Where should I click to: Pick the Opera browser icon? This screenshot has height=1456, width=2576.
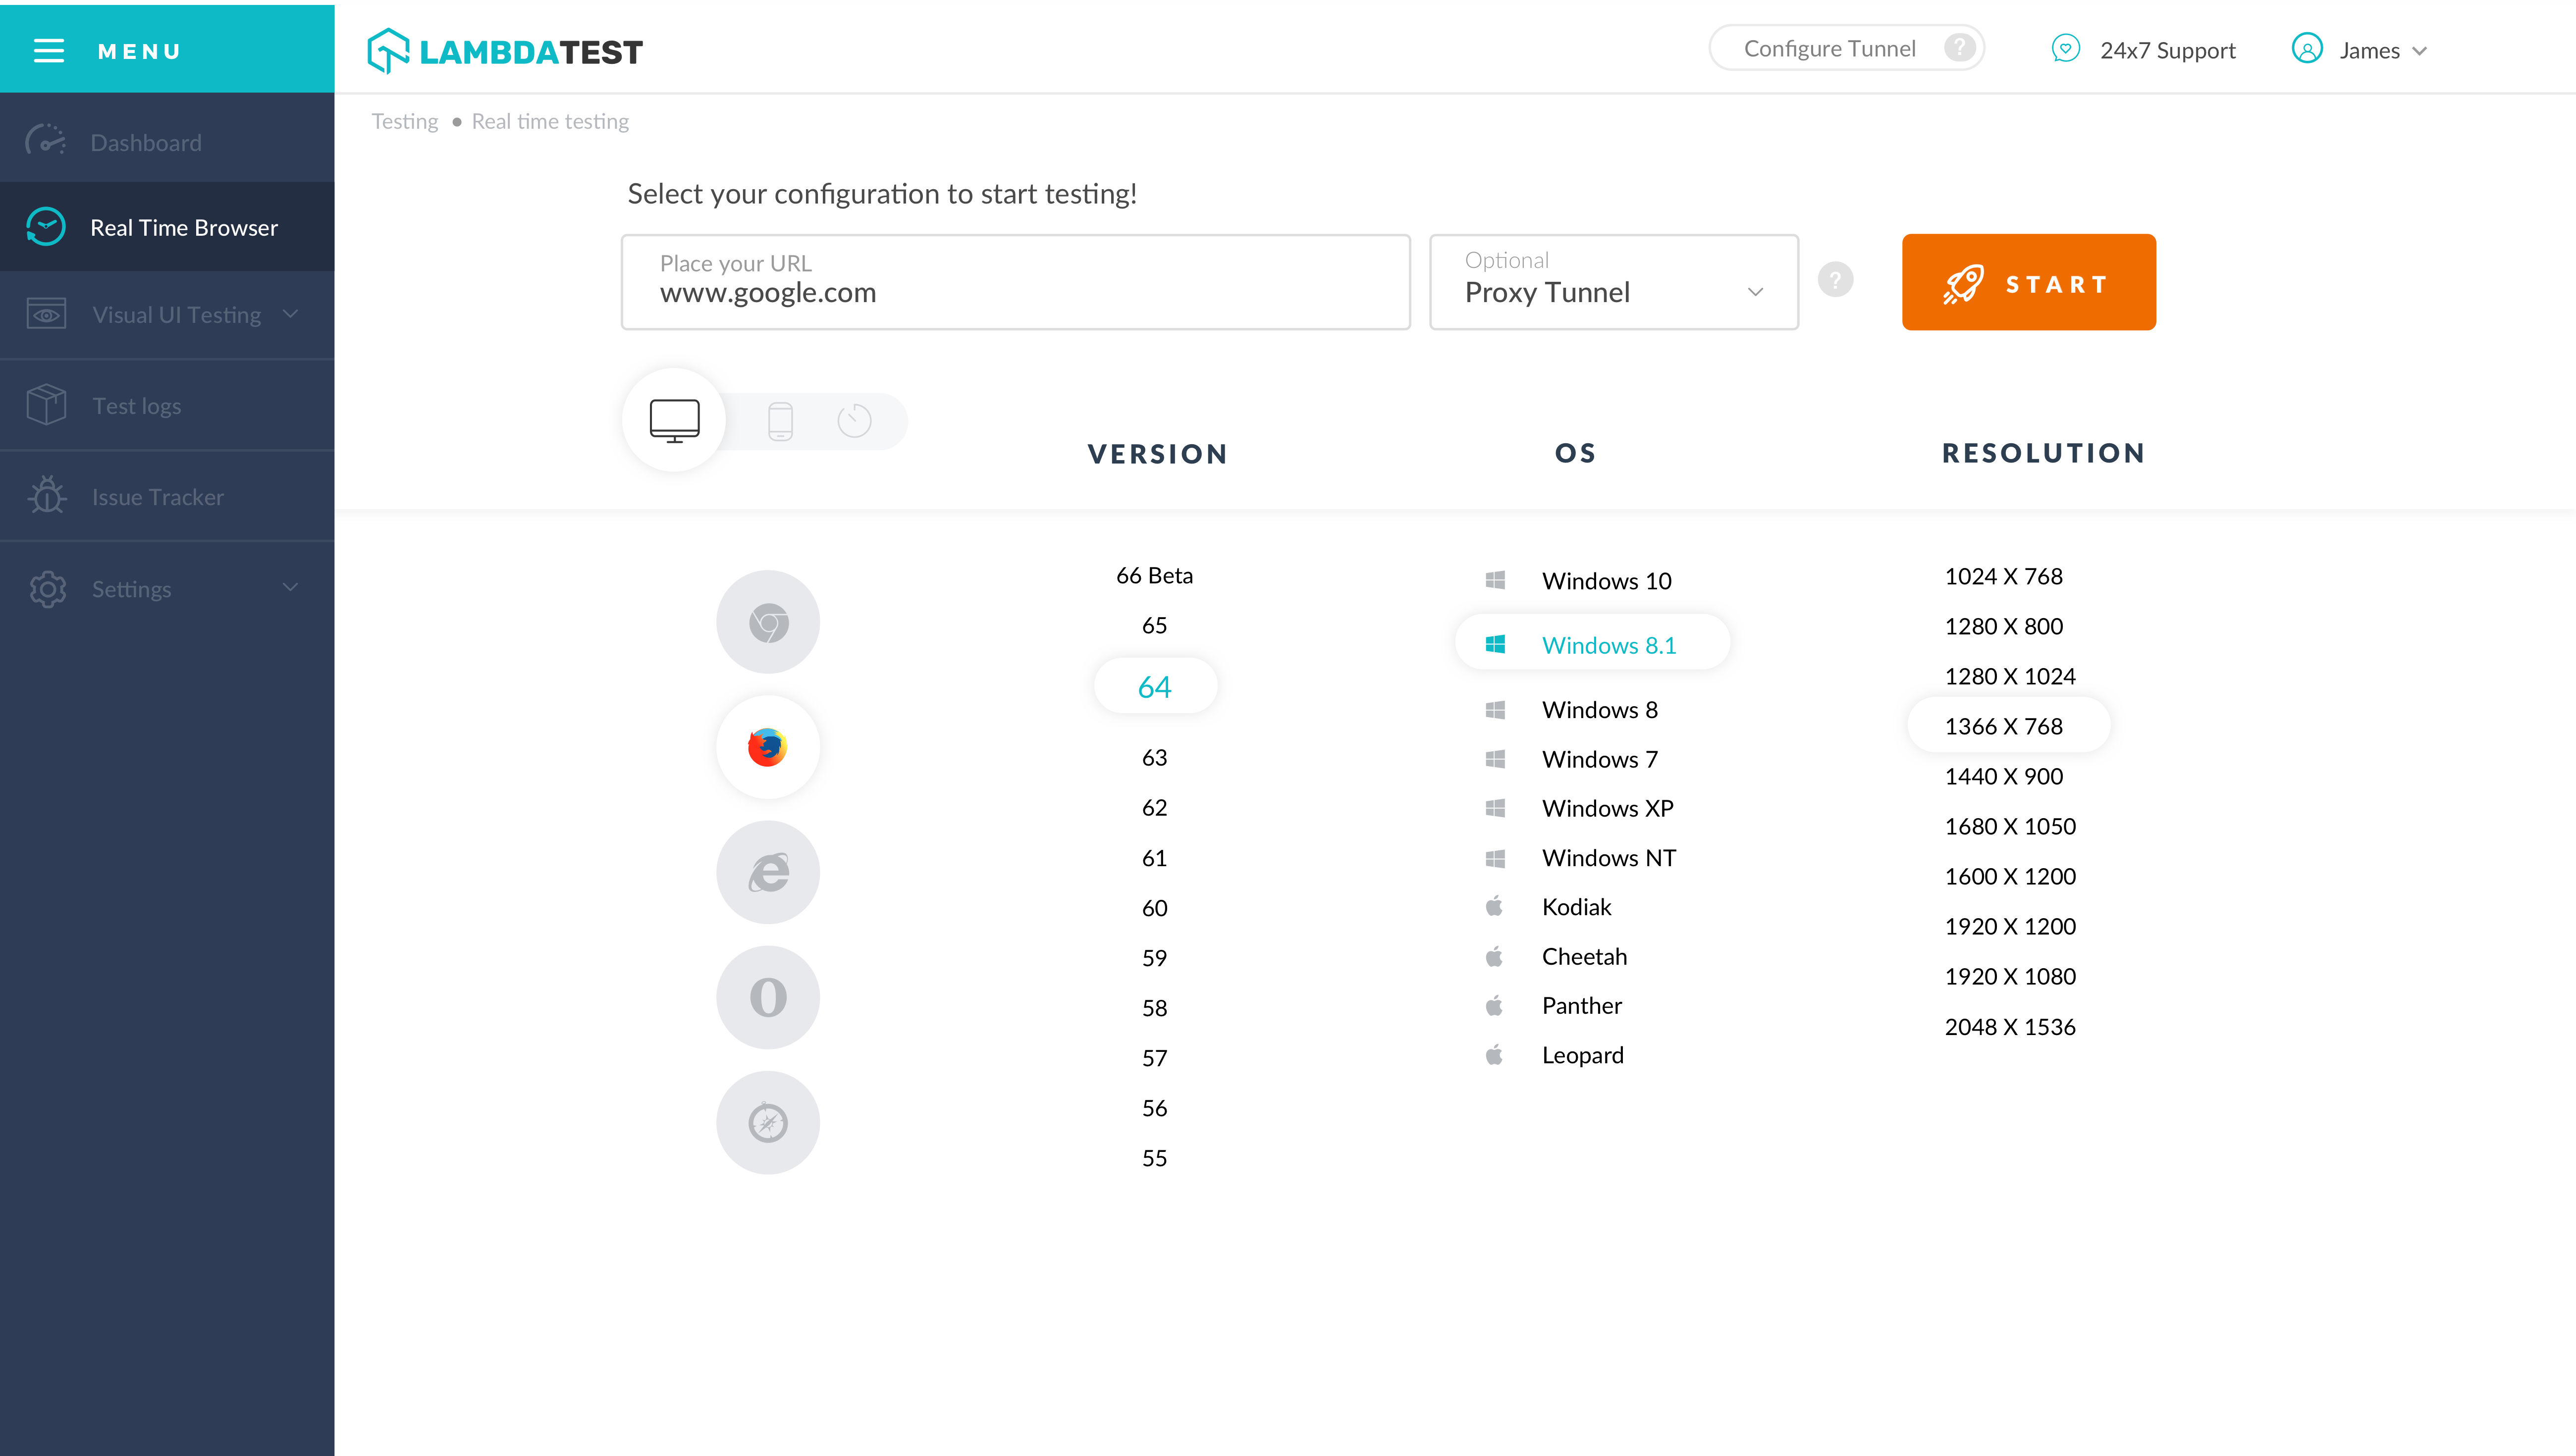pyautogui.click(x=768, y=997)
